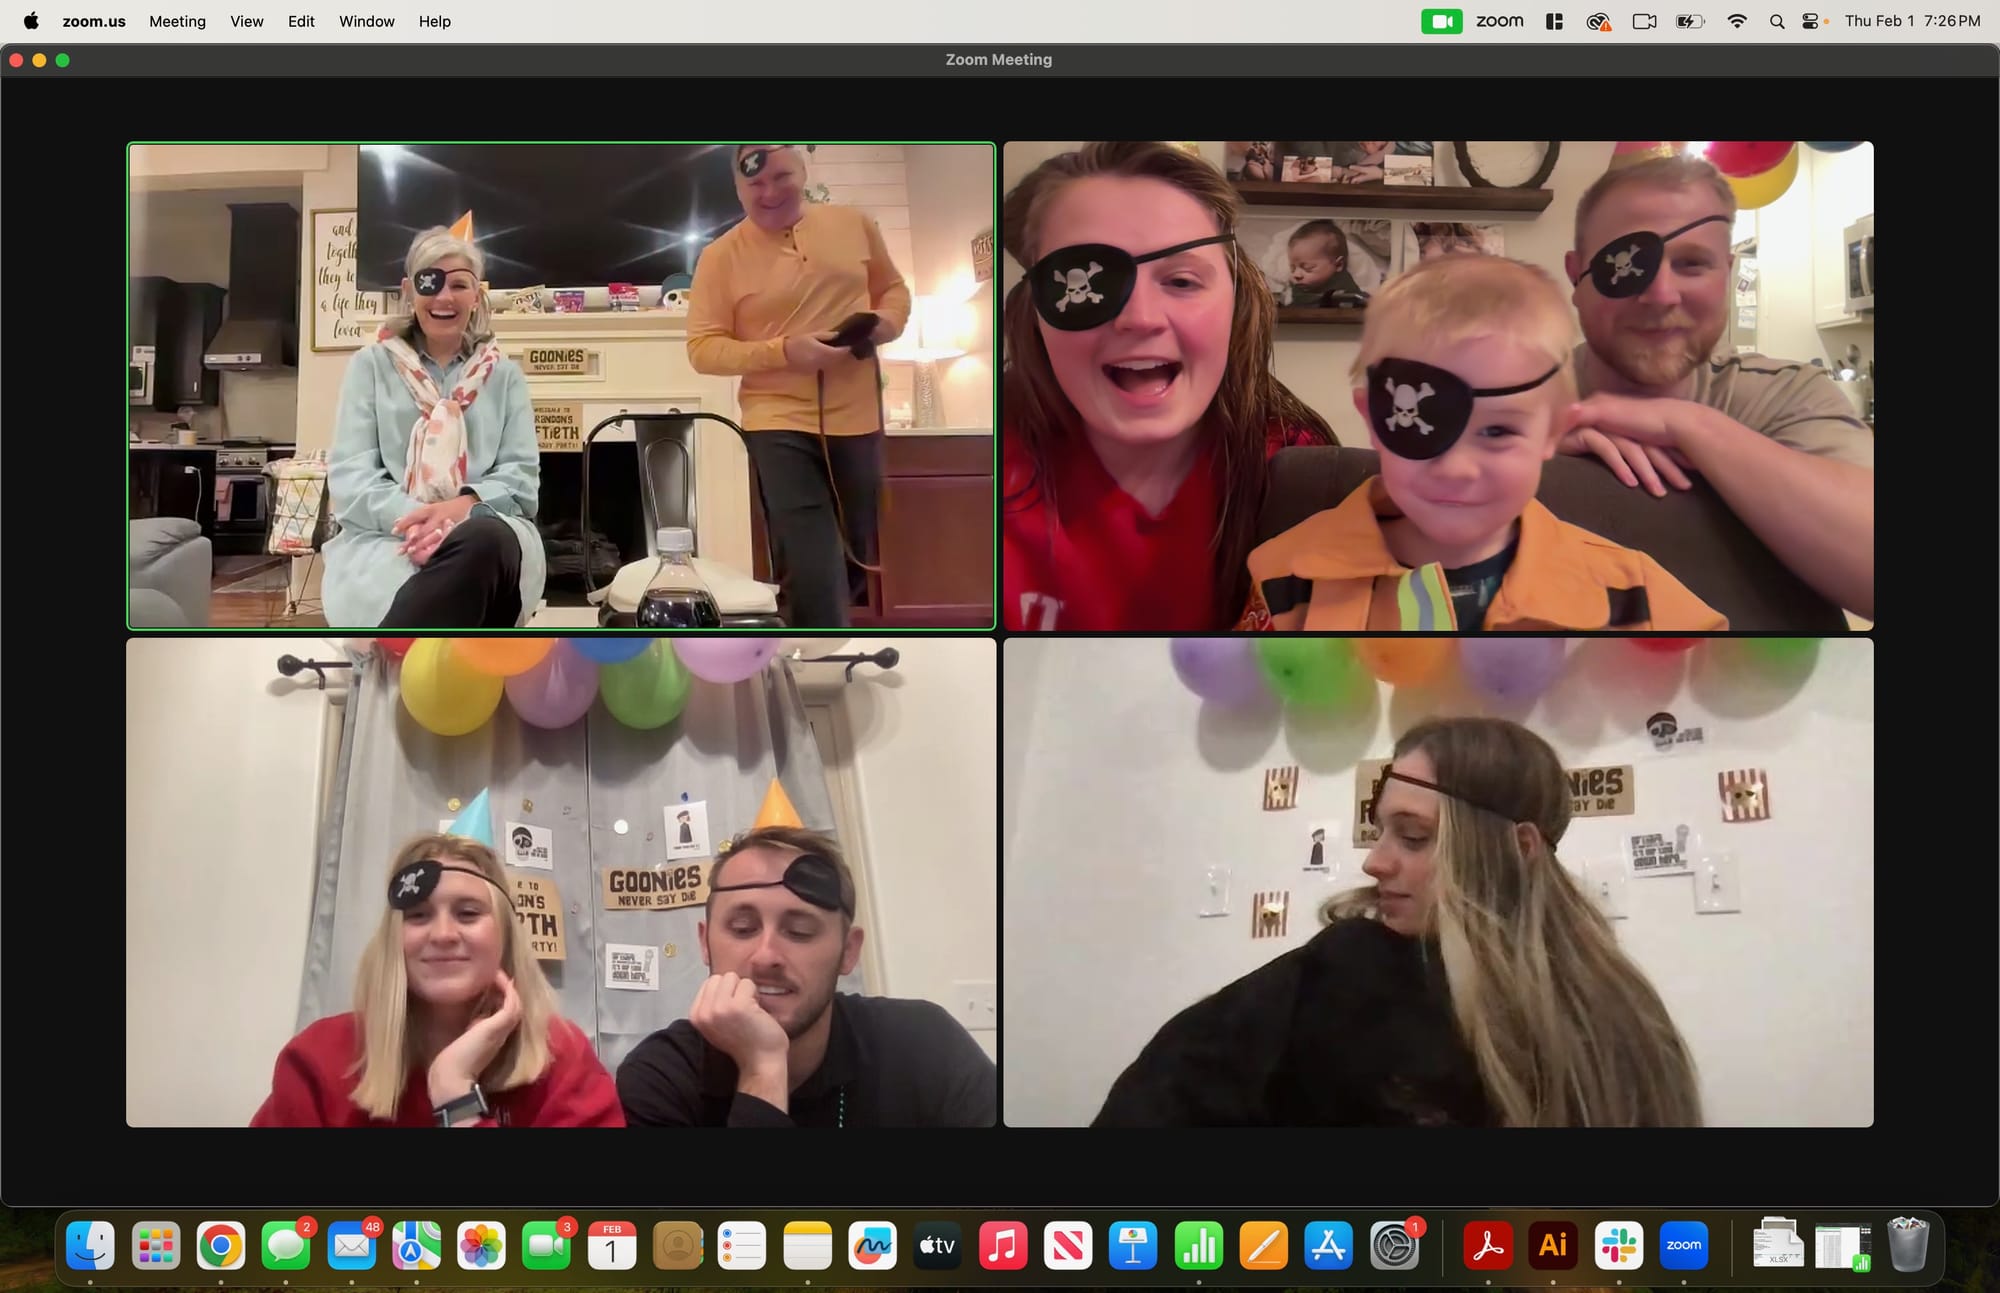
Task: Open the Window menu dropdown
Action: pyautogui.click(x=366, y=21)
